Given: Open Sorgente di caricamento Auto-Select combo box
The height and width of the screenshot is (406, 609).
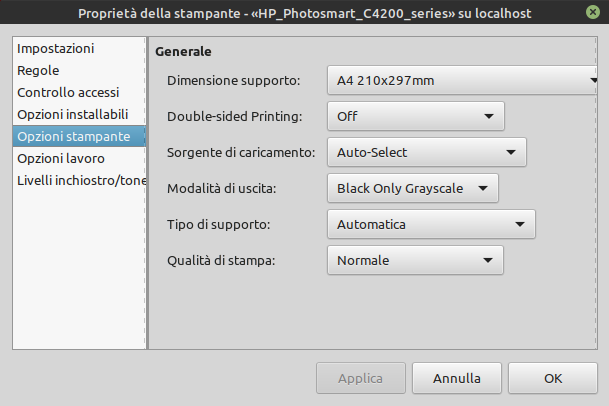Looking at the screenshot, I should pyautogui.click(x=426, y=152).
